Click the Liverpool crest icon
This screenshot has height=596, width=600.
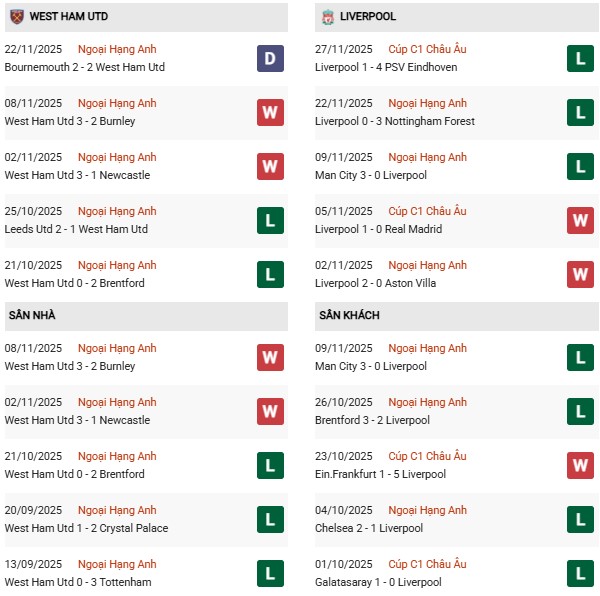327,17
